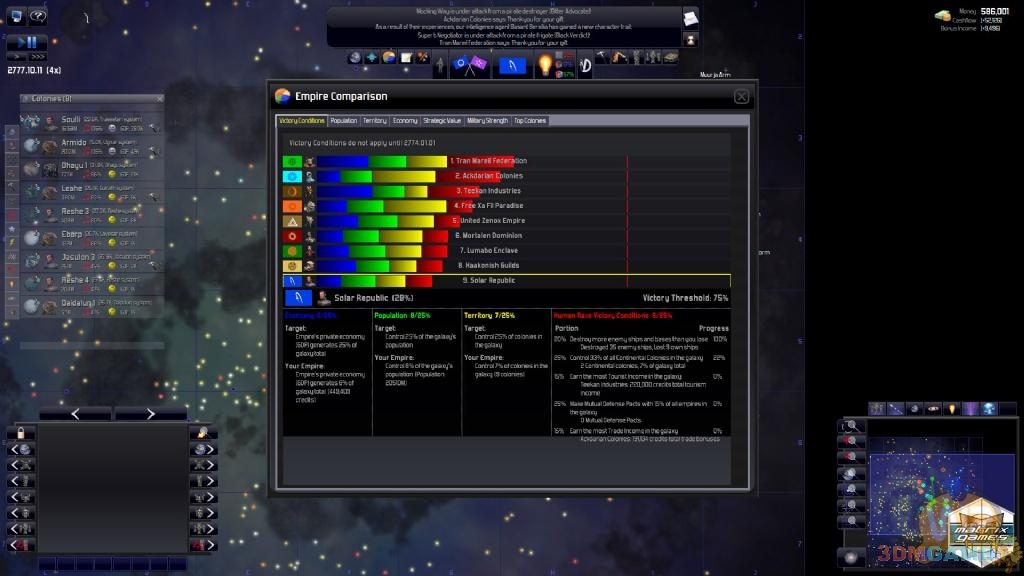
Task: Click the help bubble icon in top-left
Action: pos(39,16)
